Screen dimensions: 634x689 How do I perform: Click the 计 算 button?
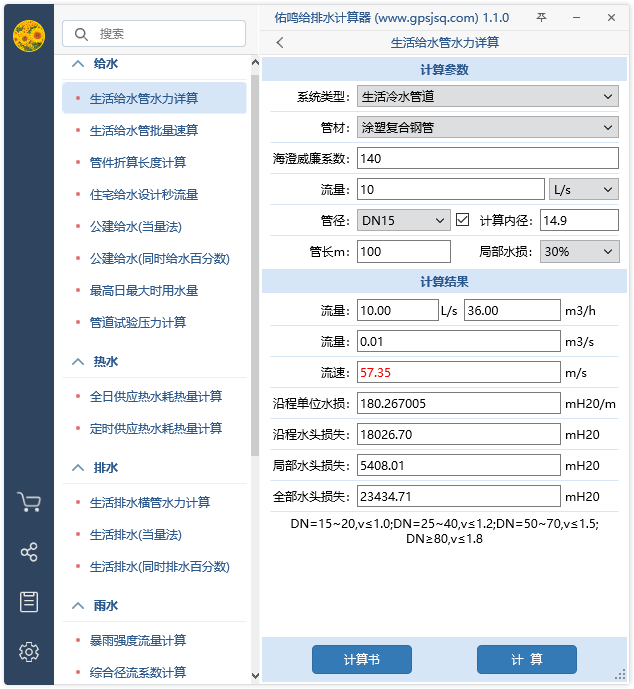point(527,659)
